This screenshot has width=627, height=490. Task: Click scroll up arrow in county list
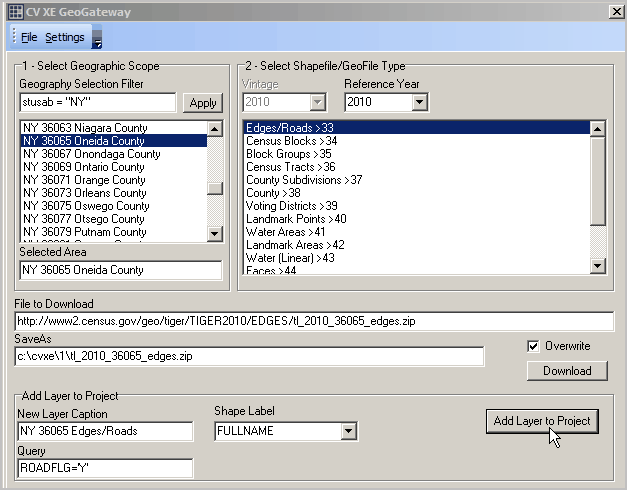click(215, 129)
